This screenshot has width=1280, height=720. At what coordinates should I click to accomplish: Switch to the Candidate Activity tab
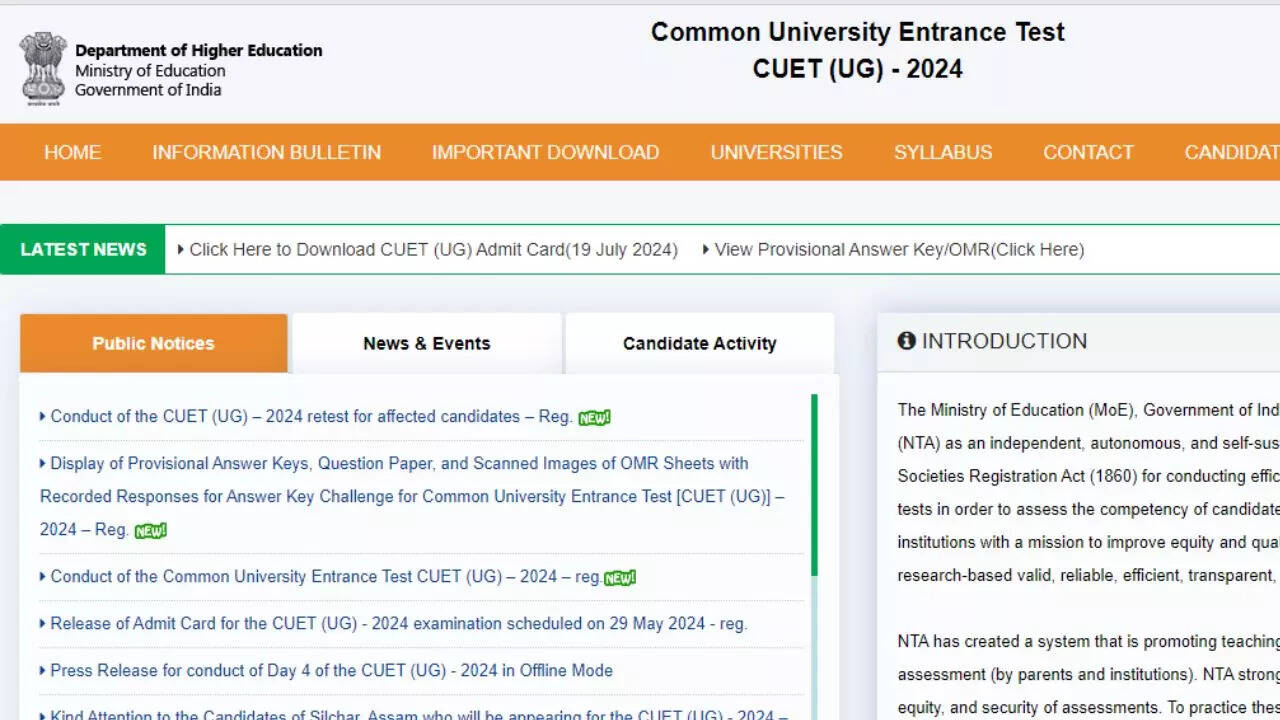click(x=699, y=343)
